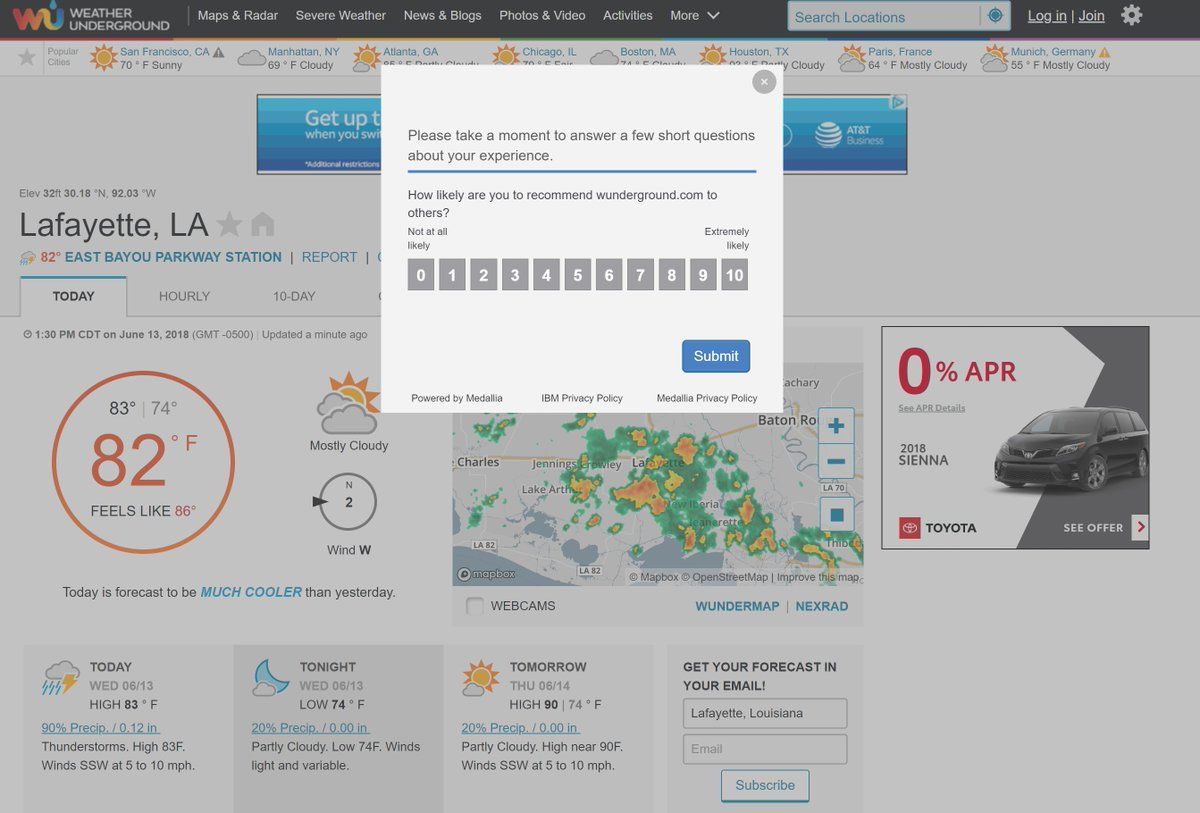
Task: Open the WunderMap link
Action: (737, 606)
